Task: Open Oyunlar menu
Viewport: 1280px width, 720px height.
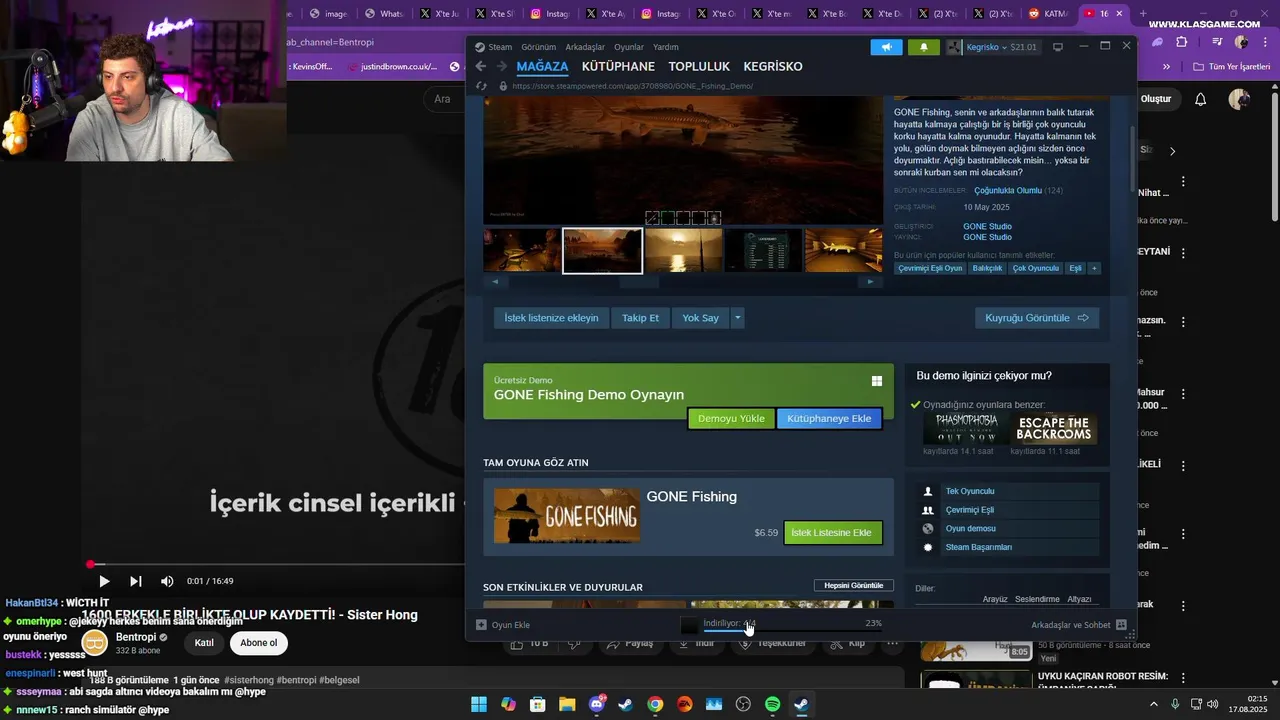Action: click(x=629, y=47)
